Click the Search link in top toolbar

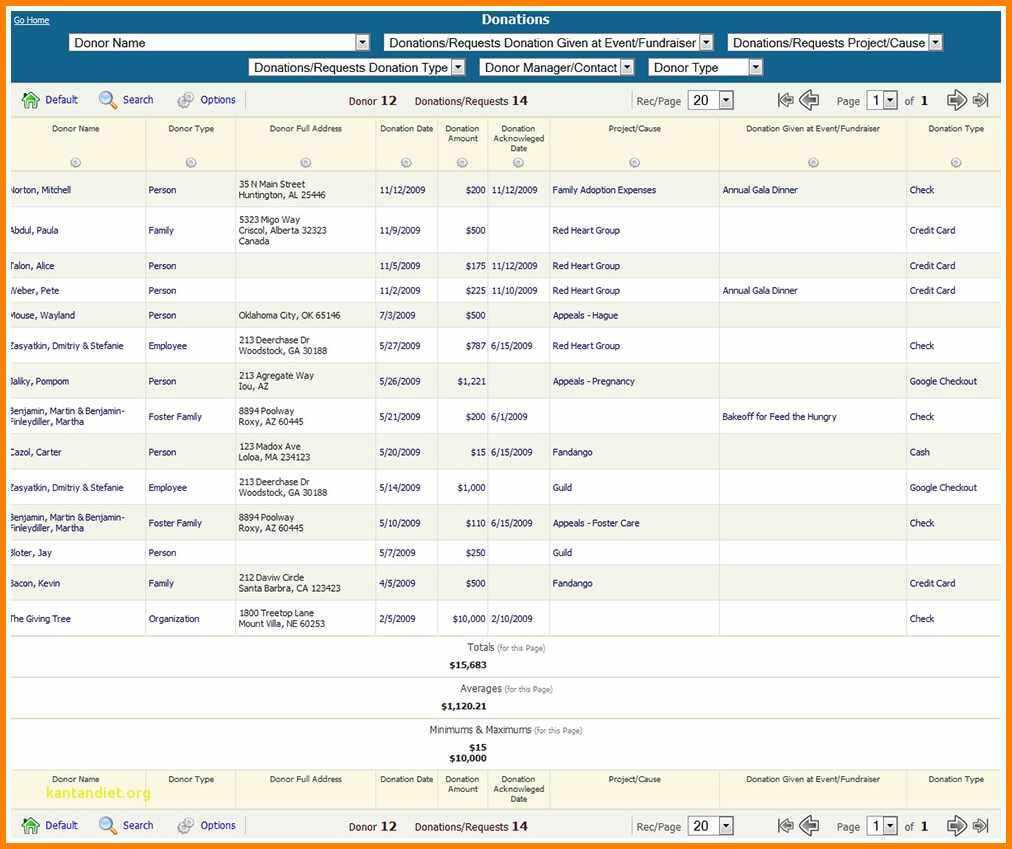138,99
